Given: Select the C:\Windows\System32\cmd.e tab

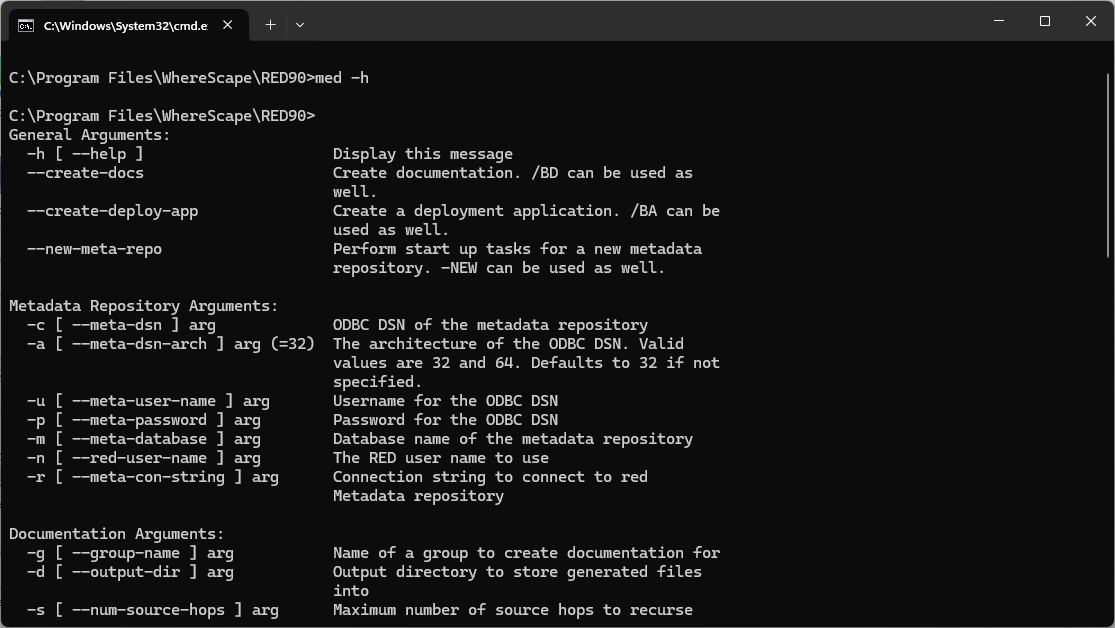Looking at the screenshot, I should [x=125, y=26].
